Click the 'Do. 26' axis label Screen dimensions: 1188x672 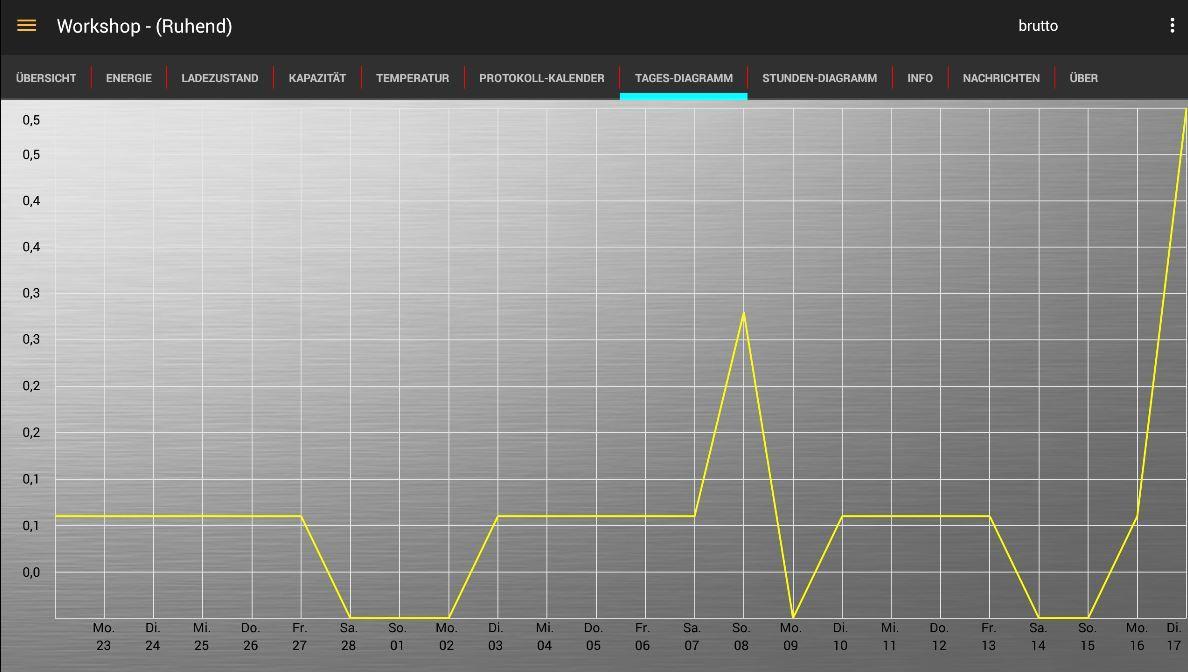pos(250,636)
